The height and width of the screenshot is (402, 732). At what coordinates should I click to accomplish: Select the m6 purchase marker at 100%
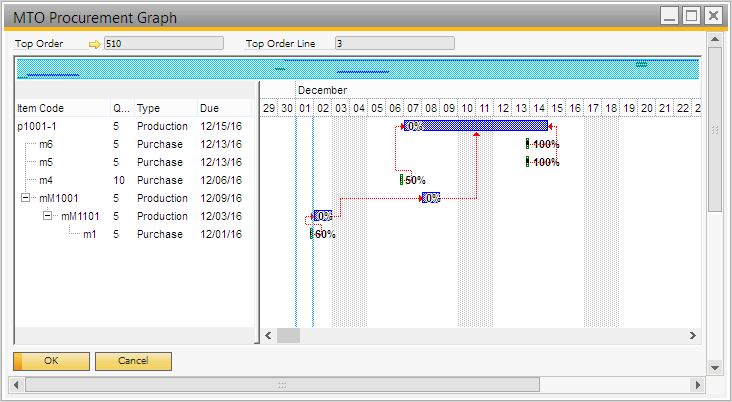click(x=528, y=144)
